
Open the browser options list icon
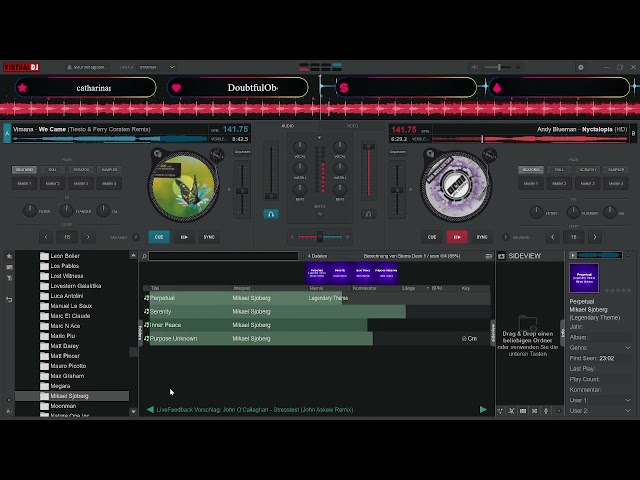point(489,256)
